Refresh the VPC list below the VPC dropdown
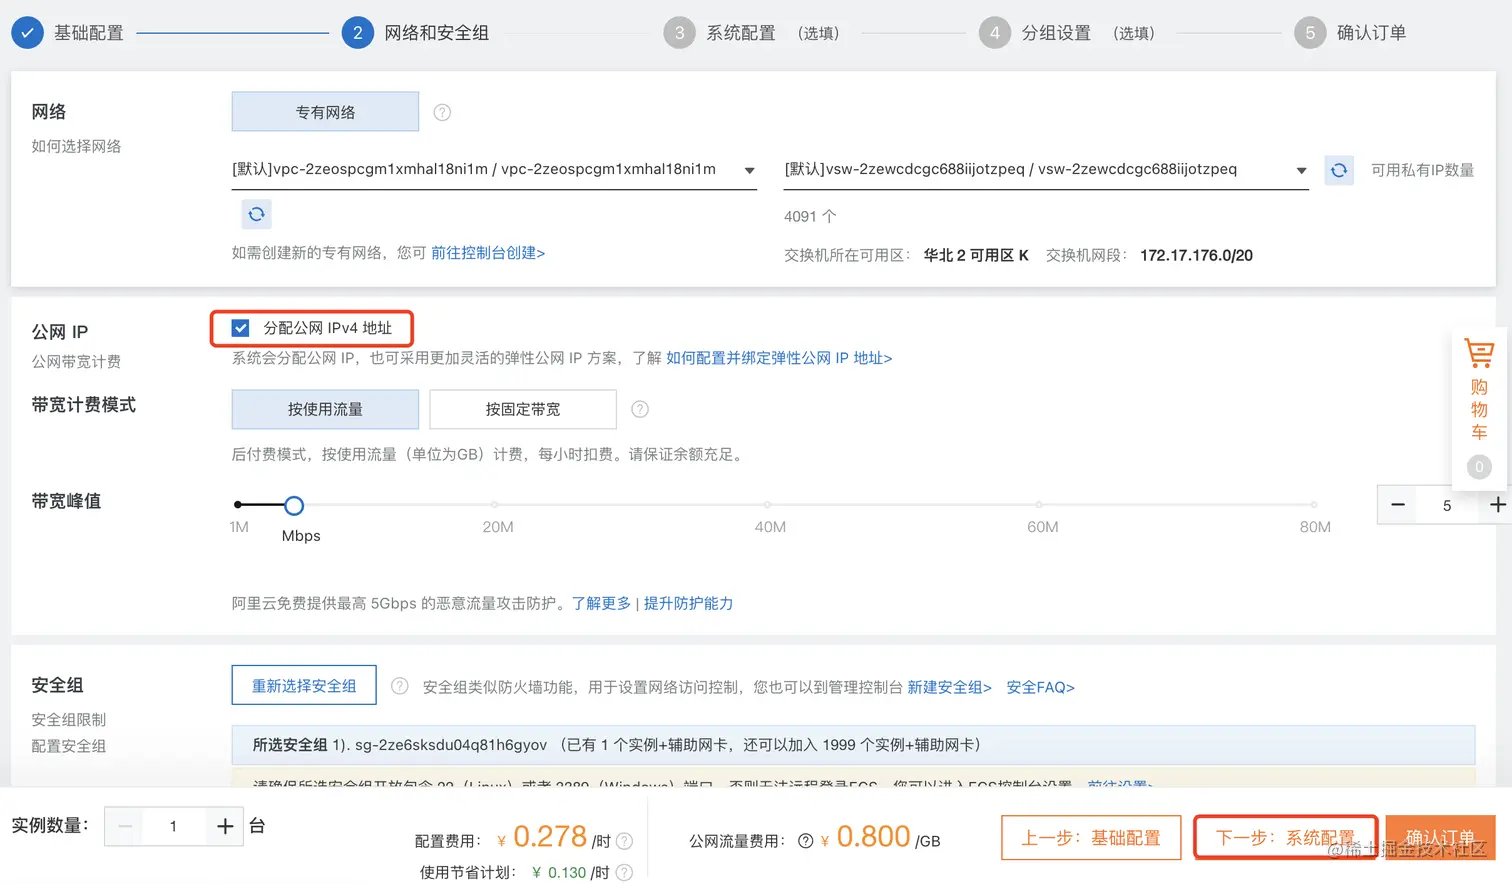 tap(257, 214)
